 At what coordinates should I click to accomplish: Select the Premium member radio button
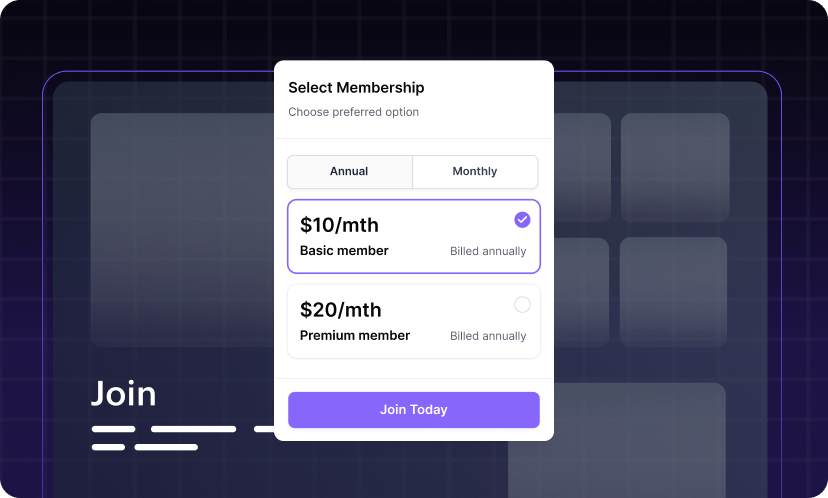[x=522, y=305]
